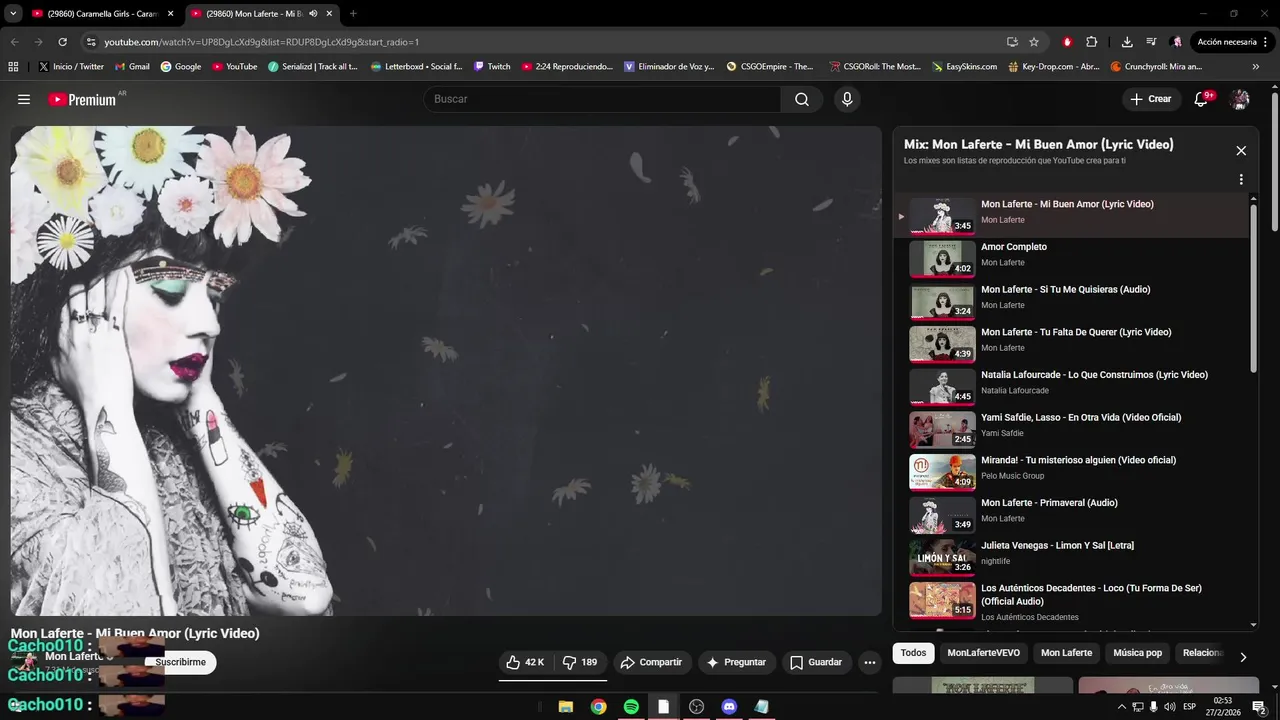Play Natalia Lafourcade - Lo Que Construimos
The image size is (1280, 720).
tap(1070, 386)
